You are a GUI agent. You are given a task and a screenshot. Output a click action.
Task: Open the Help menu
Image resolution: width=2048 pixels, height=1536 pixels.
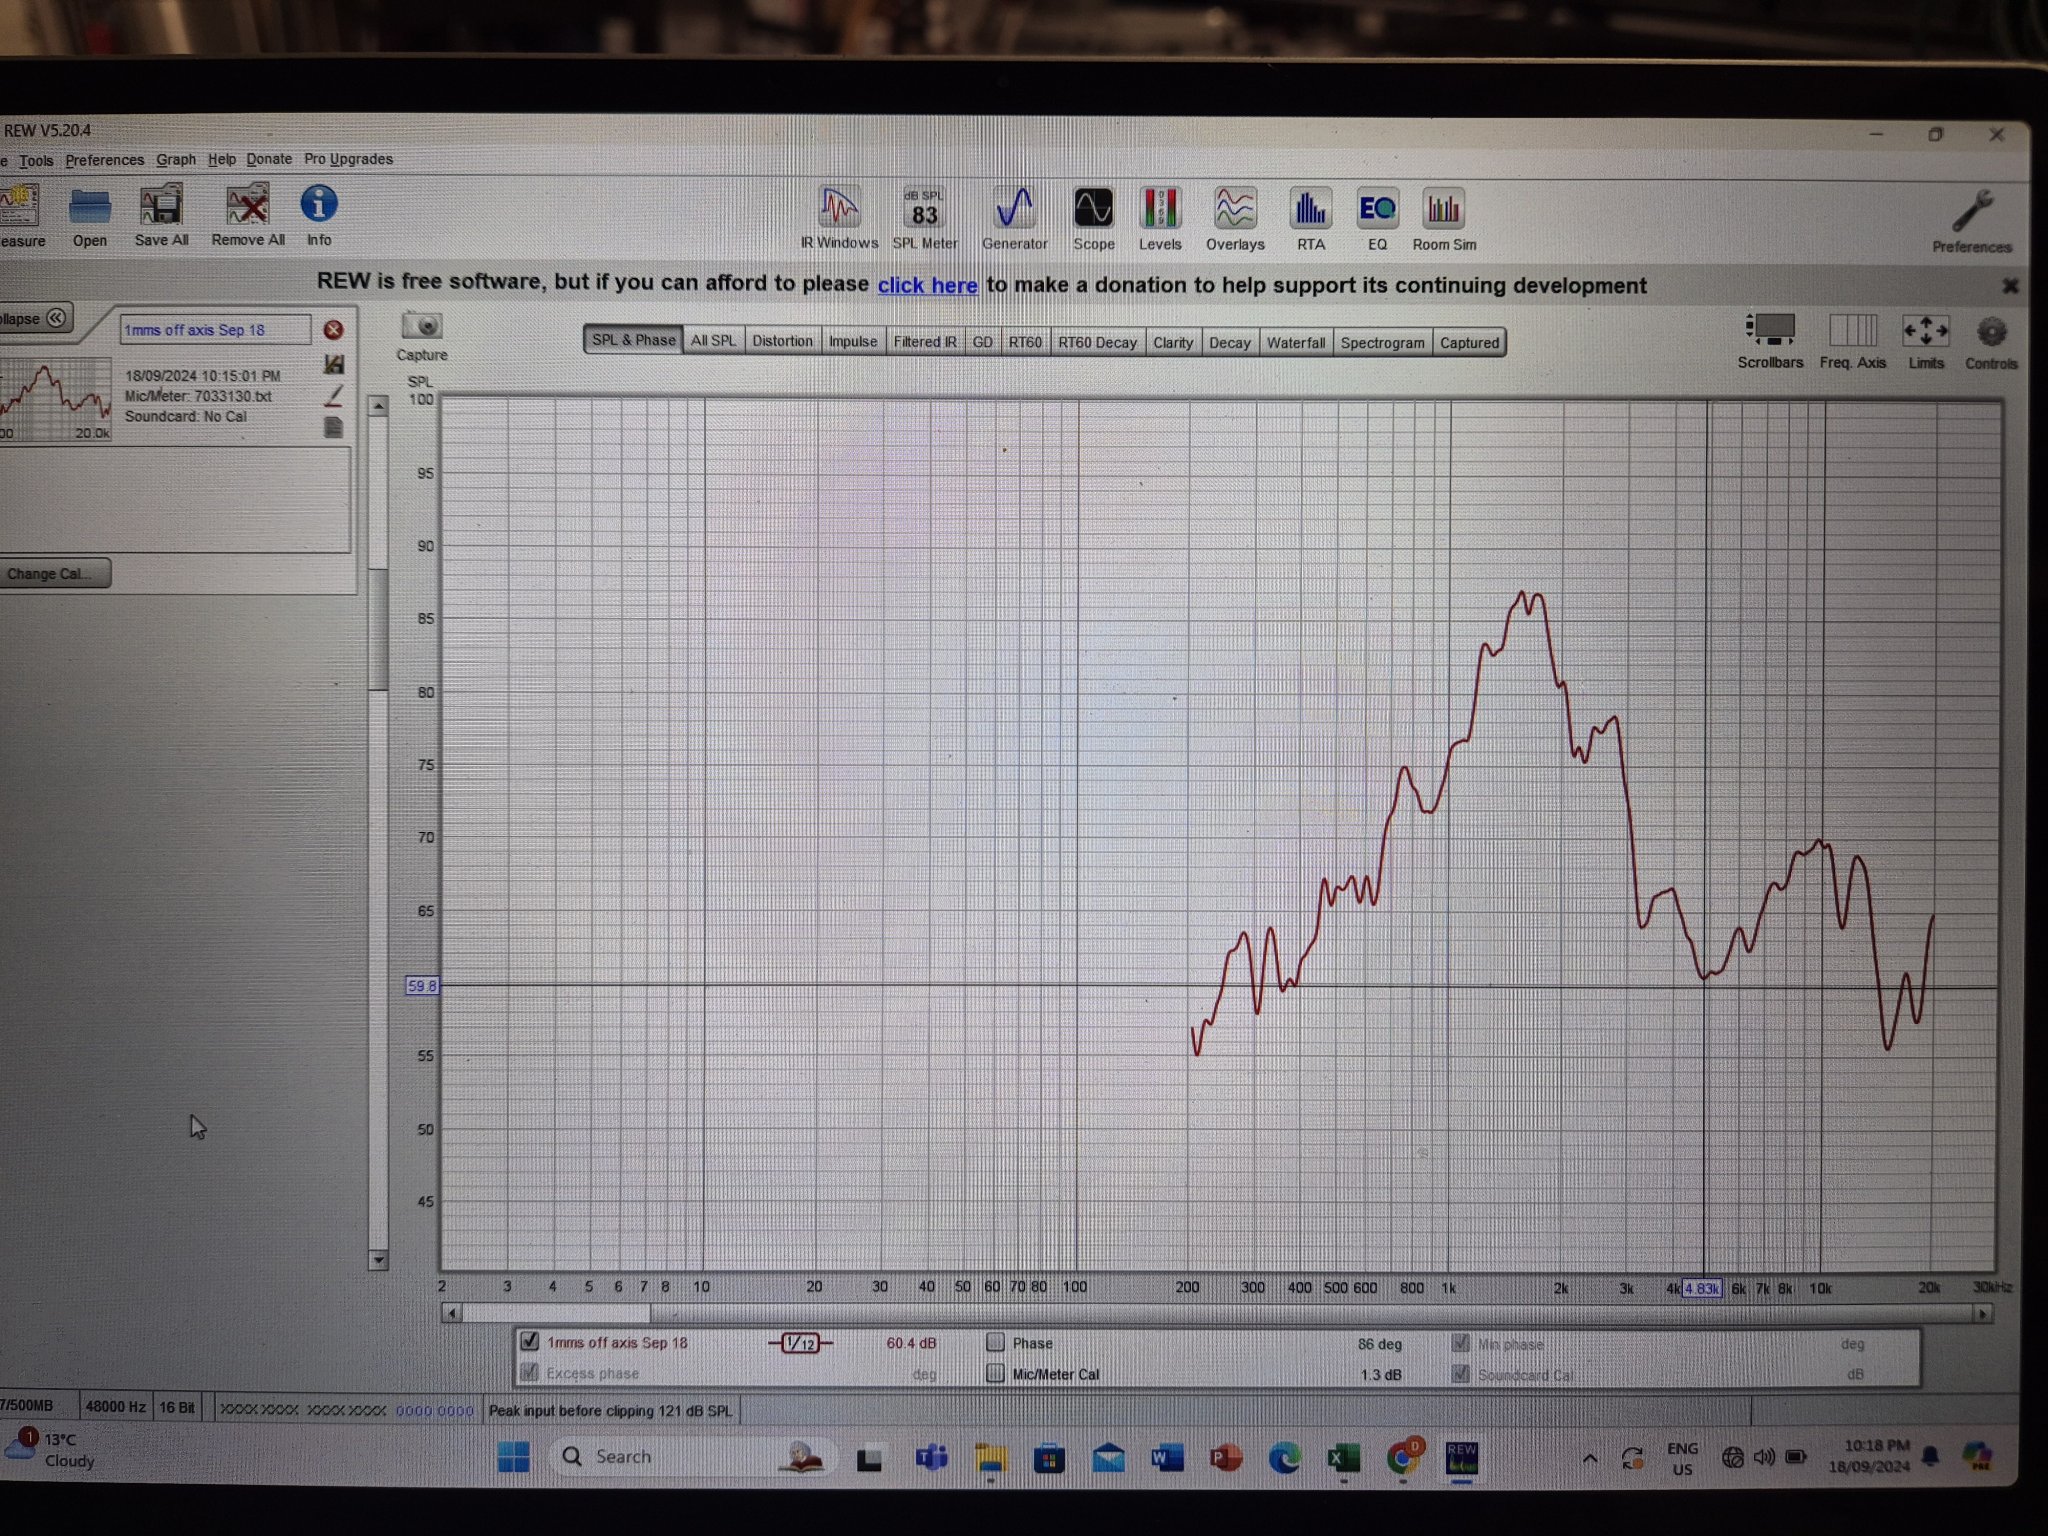coord(222,159)
